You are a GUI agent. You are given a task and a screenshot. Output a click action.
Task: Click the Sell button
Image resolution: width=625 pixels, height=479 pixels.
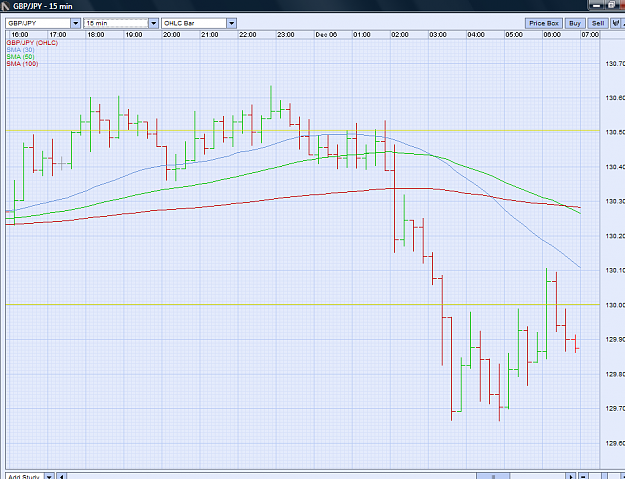tap(598, 24)
